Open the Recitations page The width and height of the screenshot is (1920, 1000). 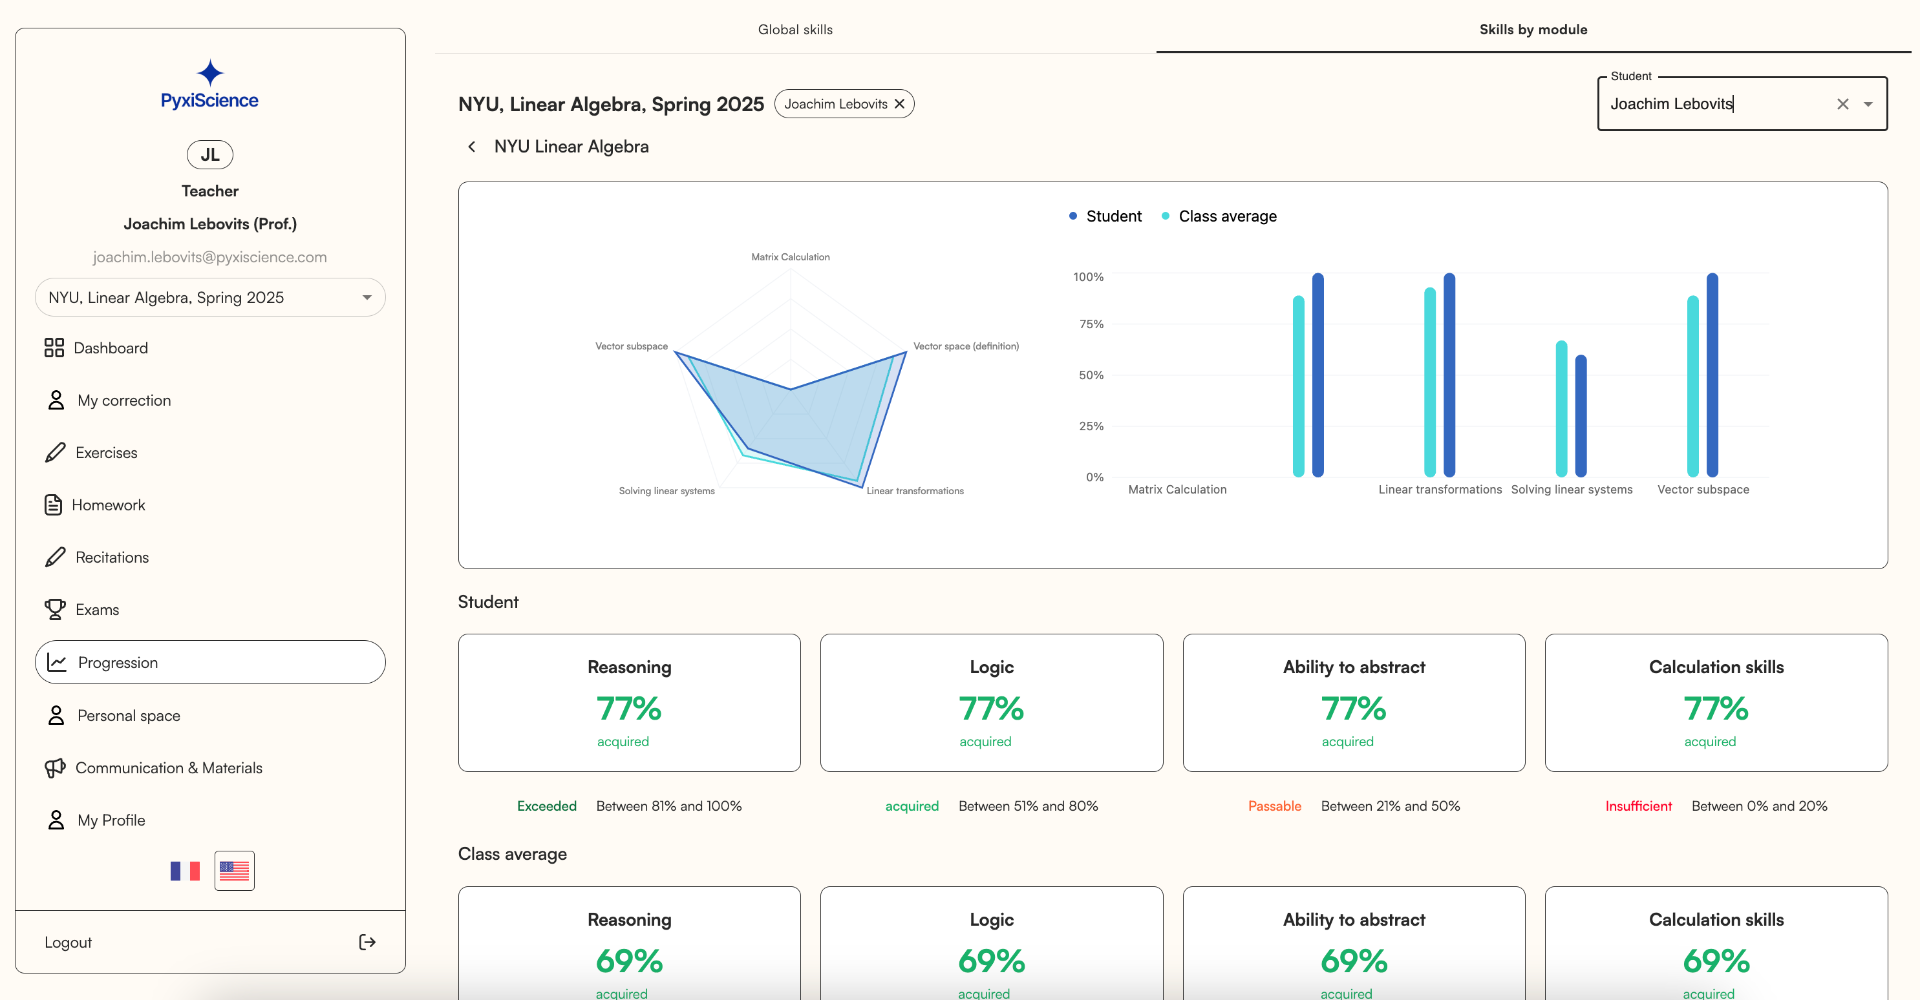point(111,557)
